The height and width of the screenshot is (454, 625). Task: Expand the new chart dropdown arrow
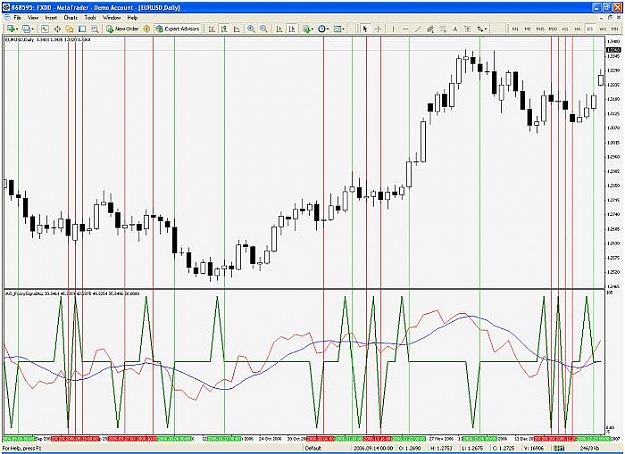(17, 29)
